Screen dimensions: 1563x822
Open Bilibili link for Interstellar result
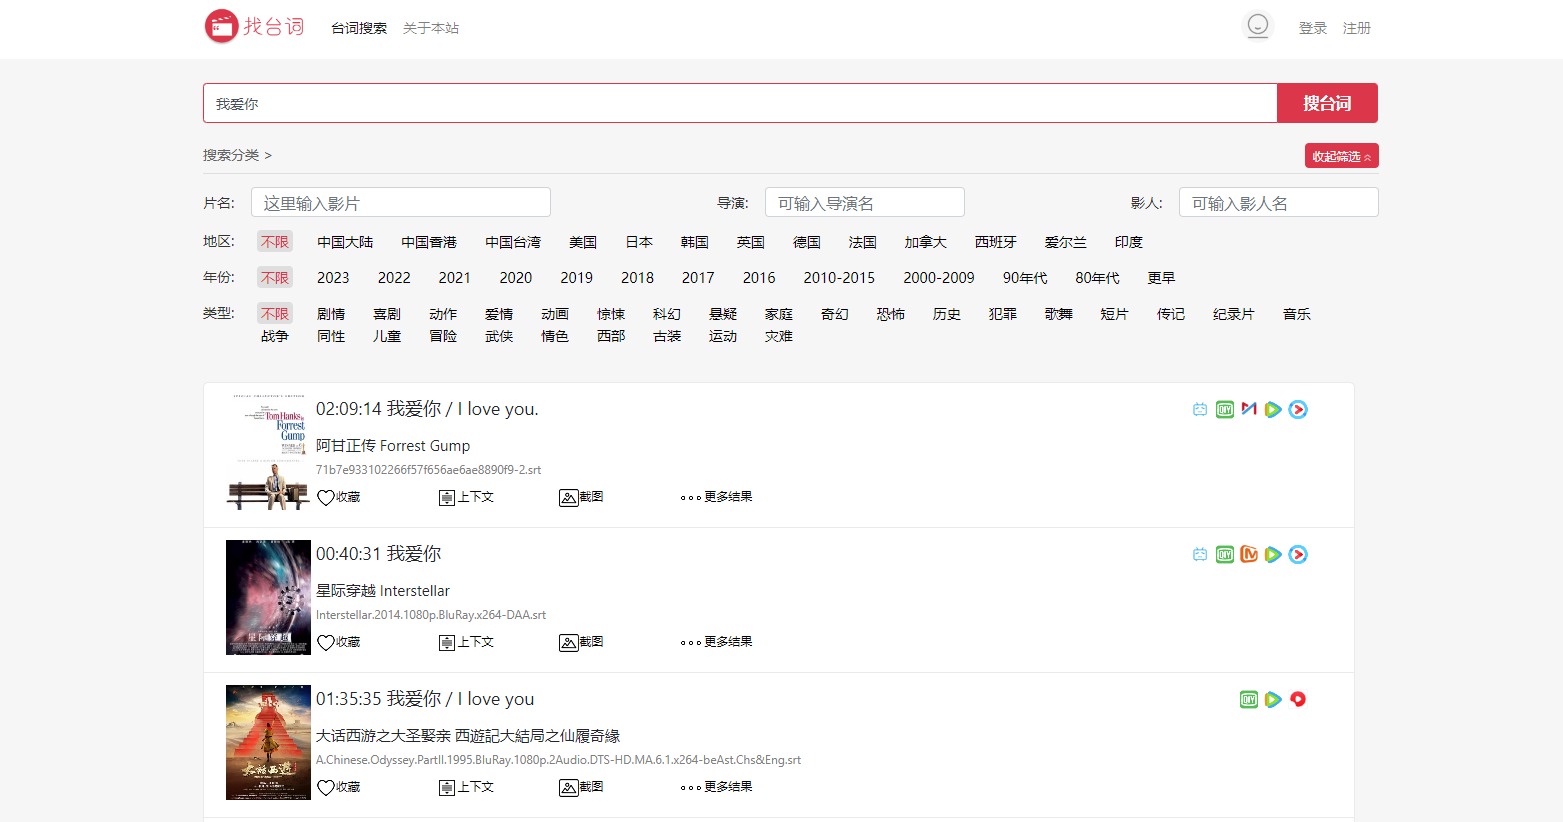tap(1200, 554)
